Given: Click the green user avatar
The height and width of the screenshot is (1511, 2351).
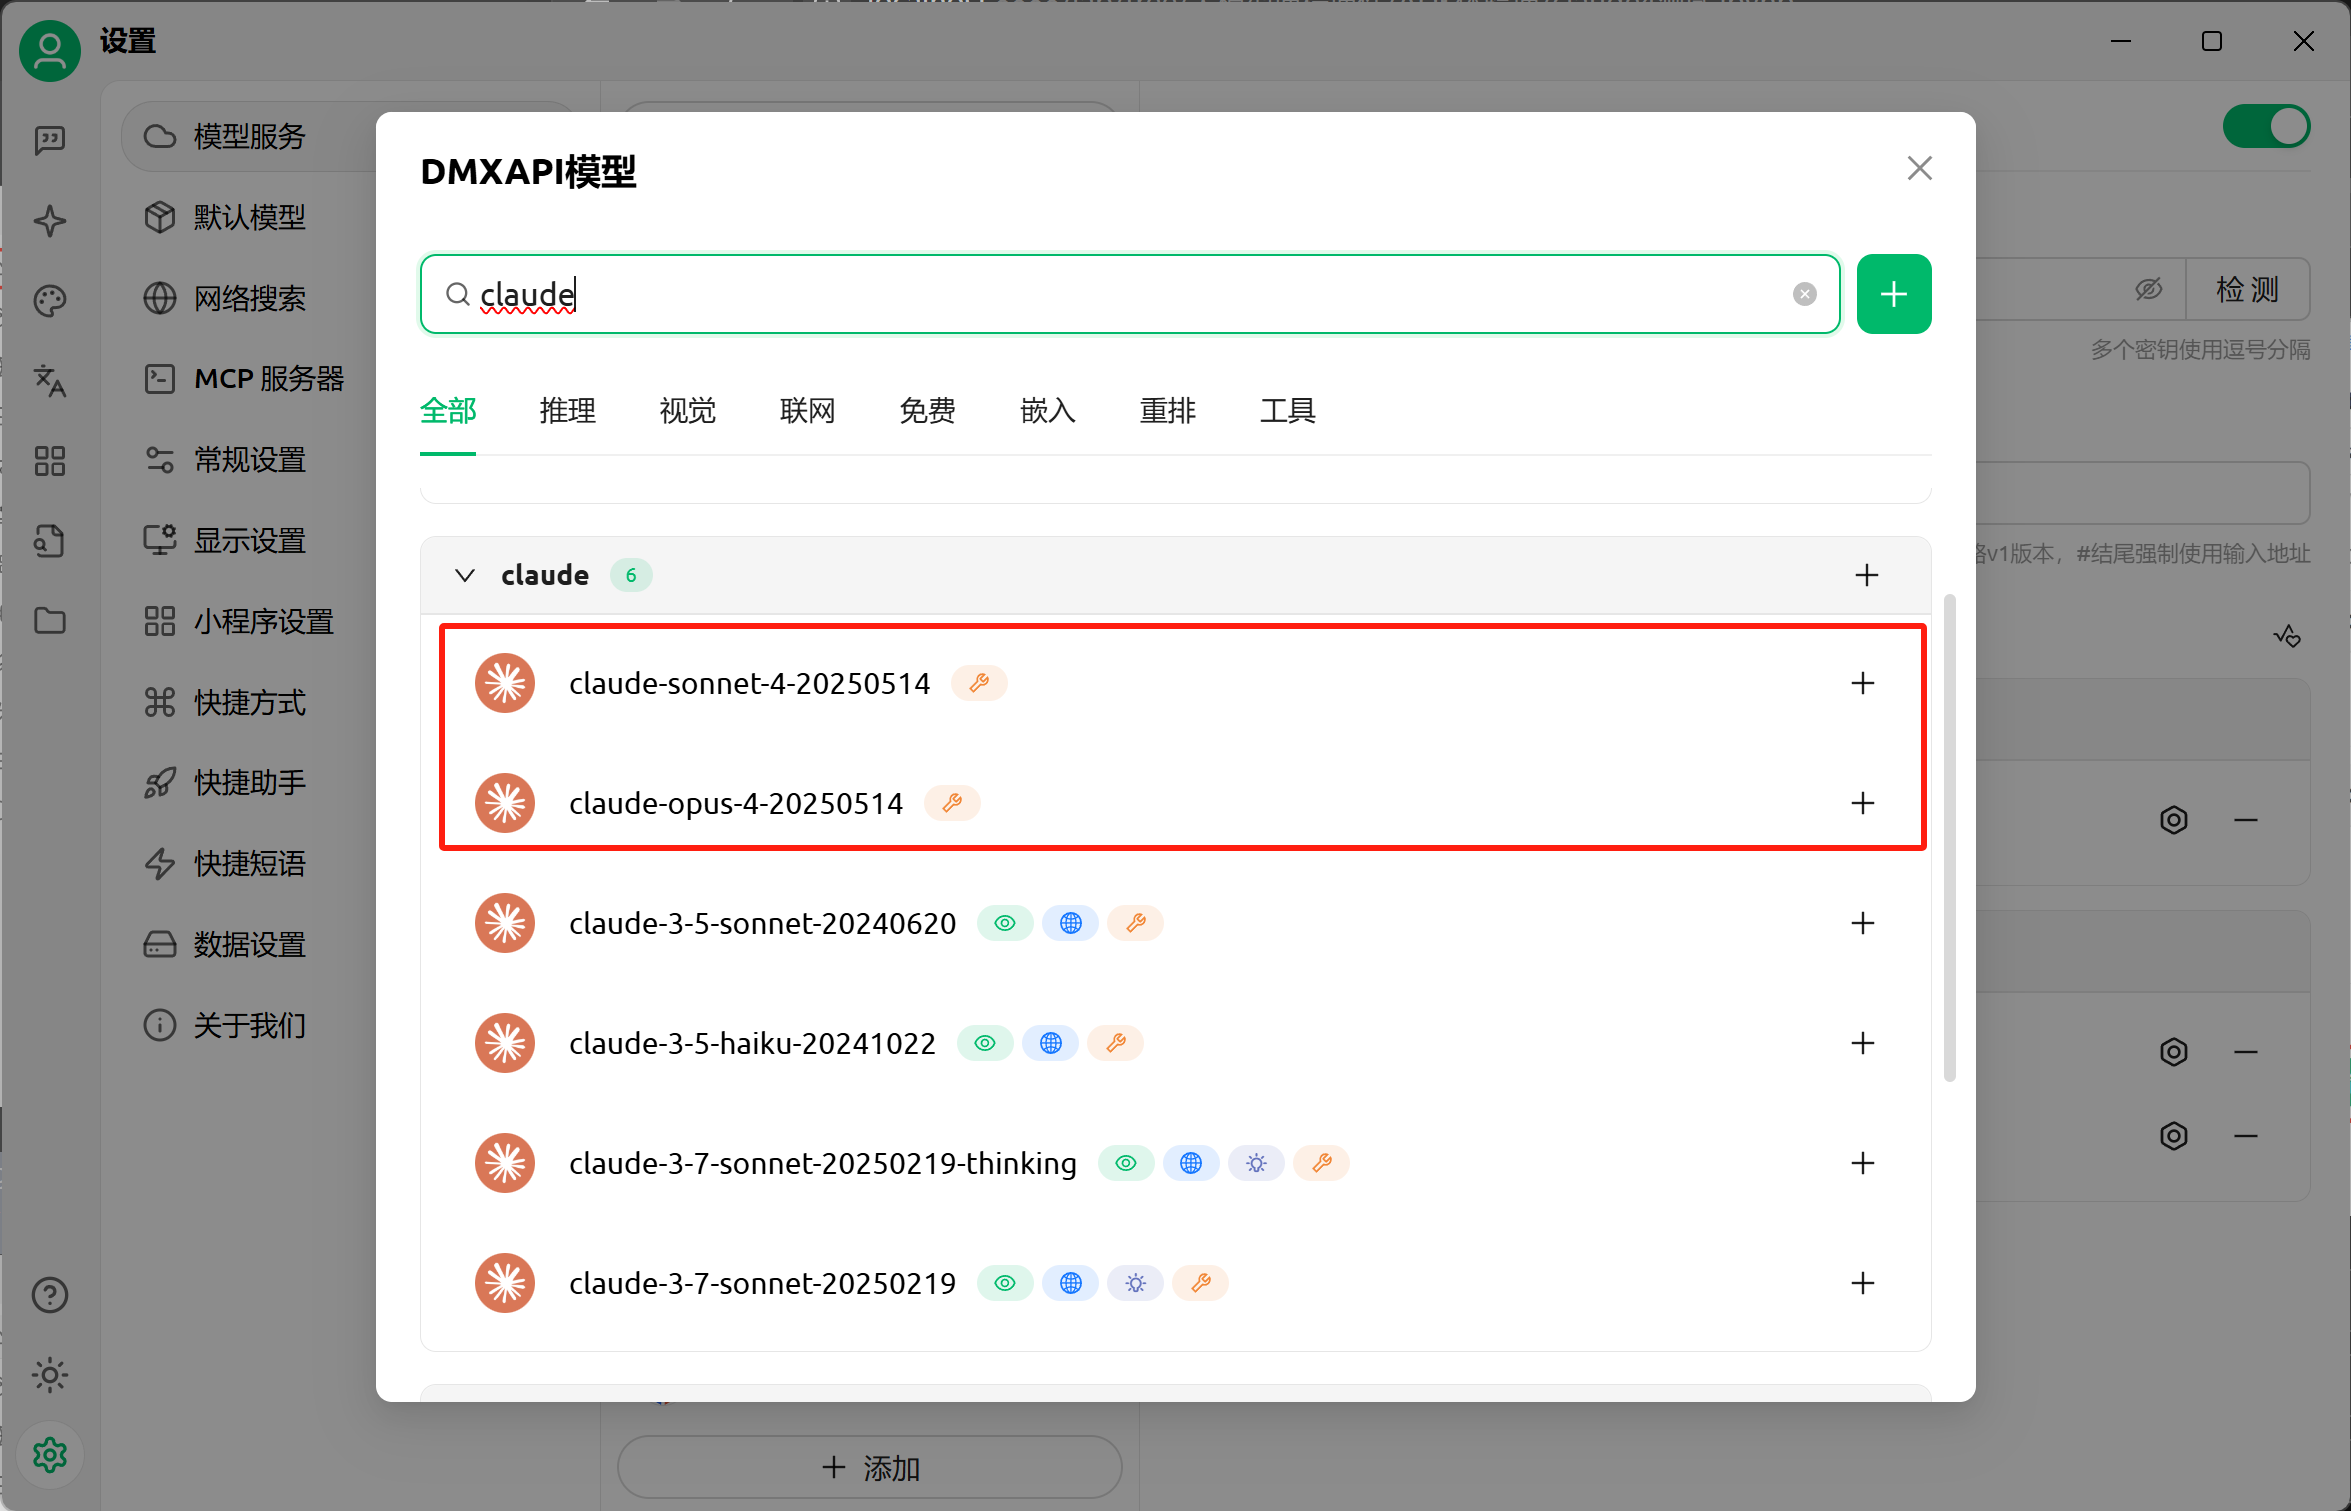Looking at the screenshot, I should pos(49,51).
